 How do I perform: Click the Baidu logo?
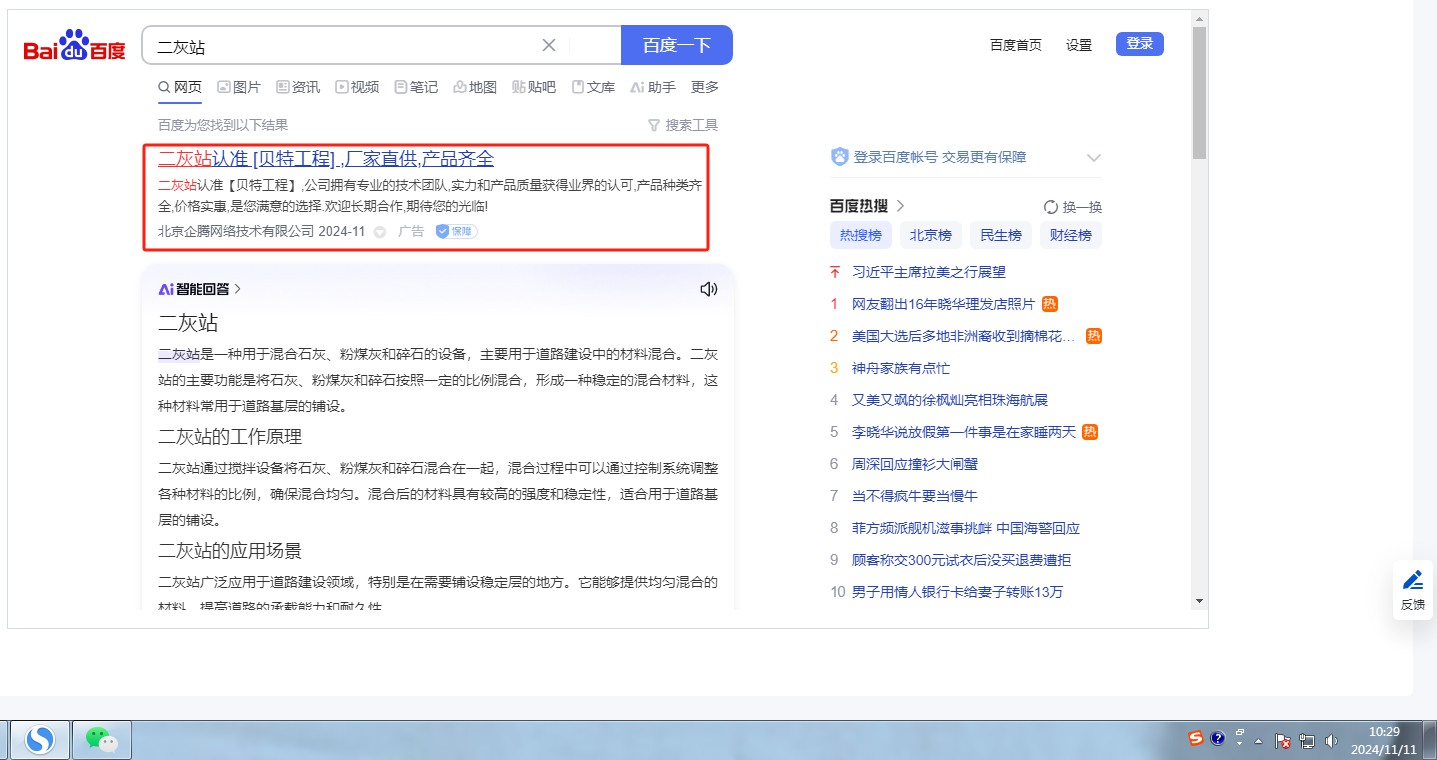[x=75, y=46]
